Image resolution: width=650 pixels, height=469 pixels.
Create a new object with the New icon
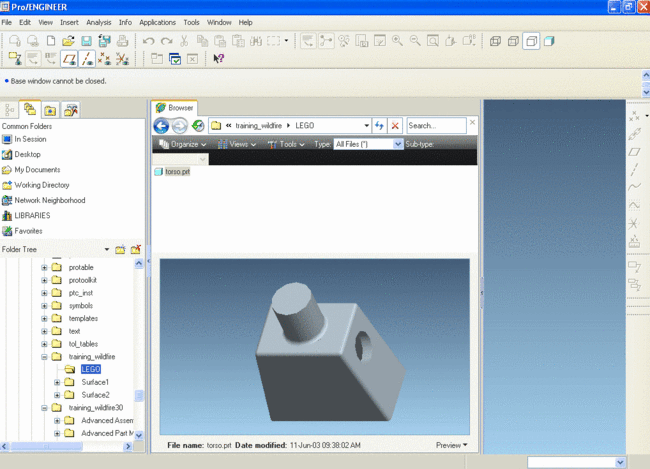tap(51, 41)
